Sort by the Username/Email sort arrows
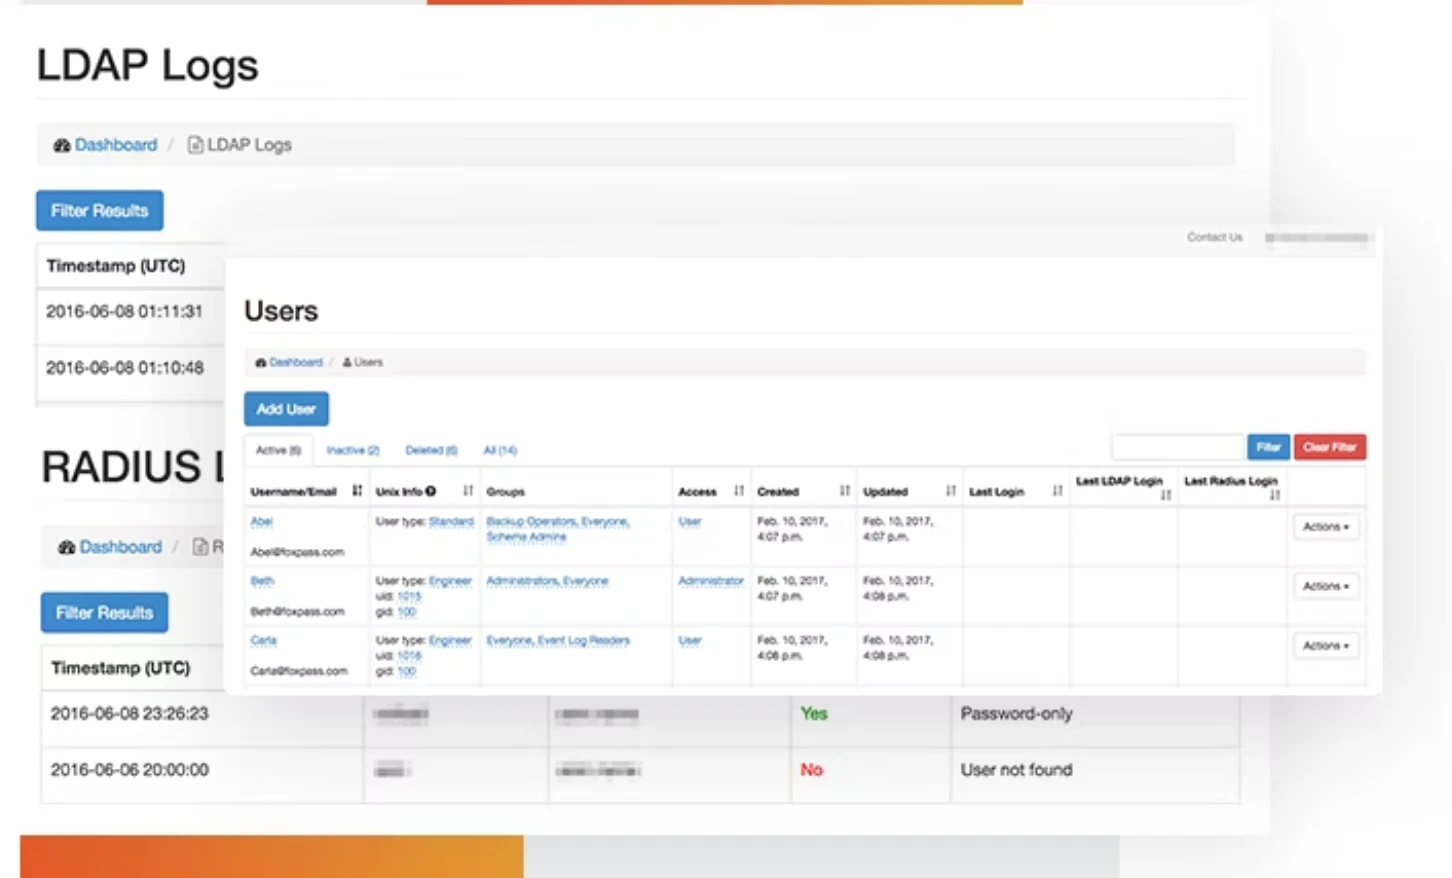This screenshot has width=1452, height=878. pos(357,491)
